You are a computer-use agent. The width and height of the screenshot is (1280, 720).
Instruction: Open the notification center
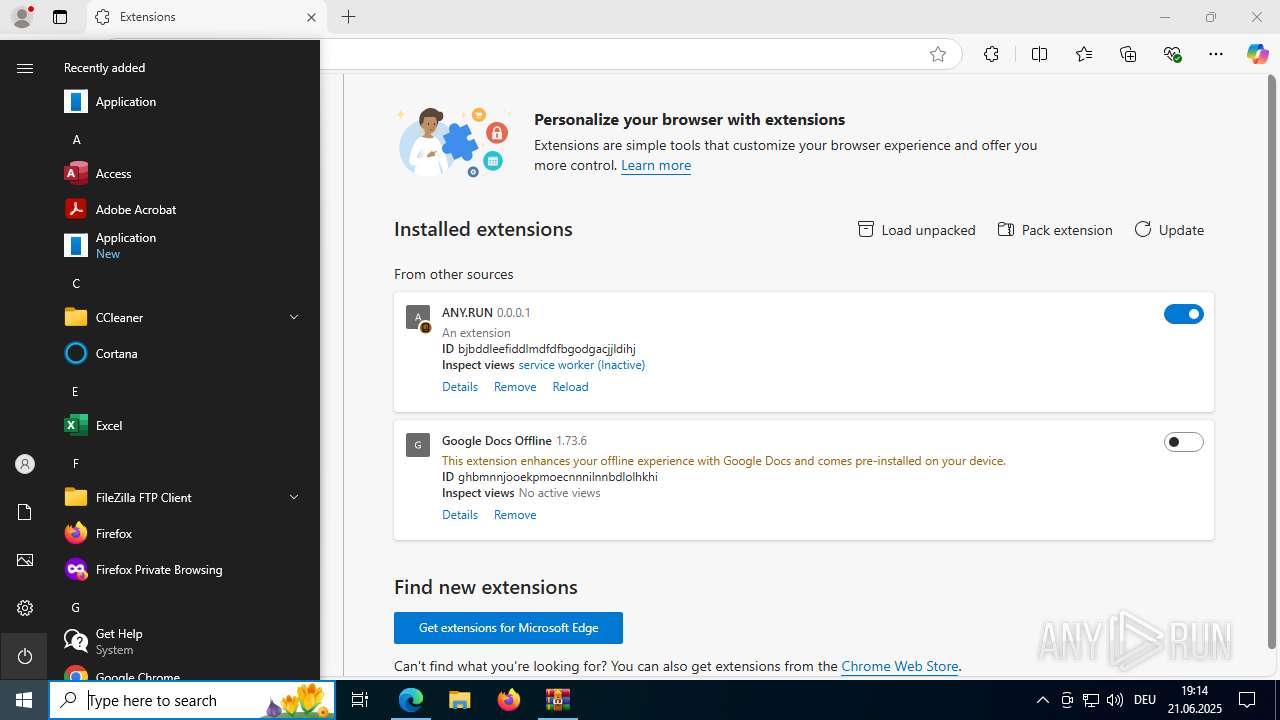pos(1247,700)
